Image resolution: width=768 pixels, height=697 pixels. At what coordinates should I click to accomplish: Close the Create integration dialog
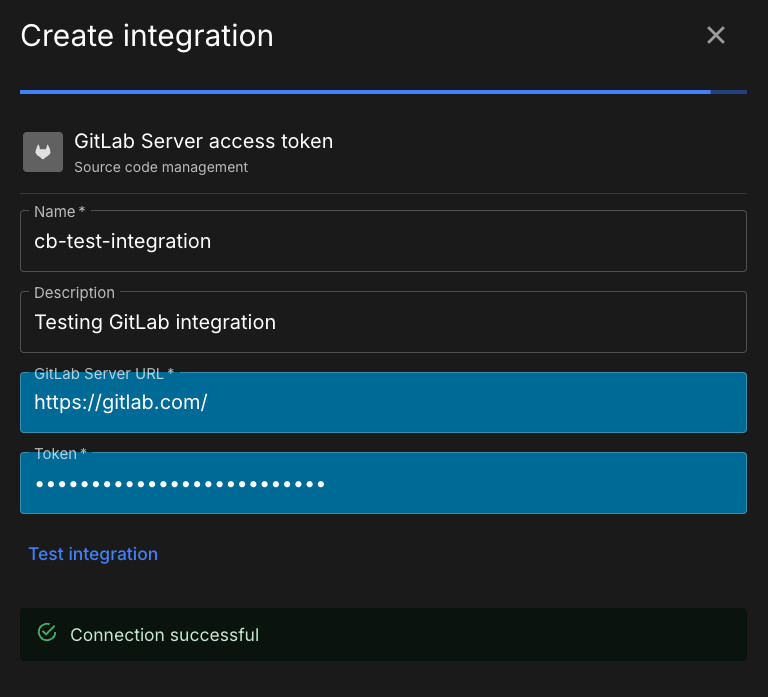(715, 36)
